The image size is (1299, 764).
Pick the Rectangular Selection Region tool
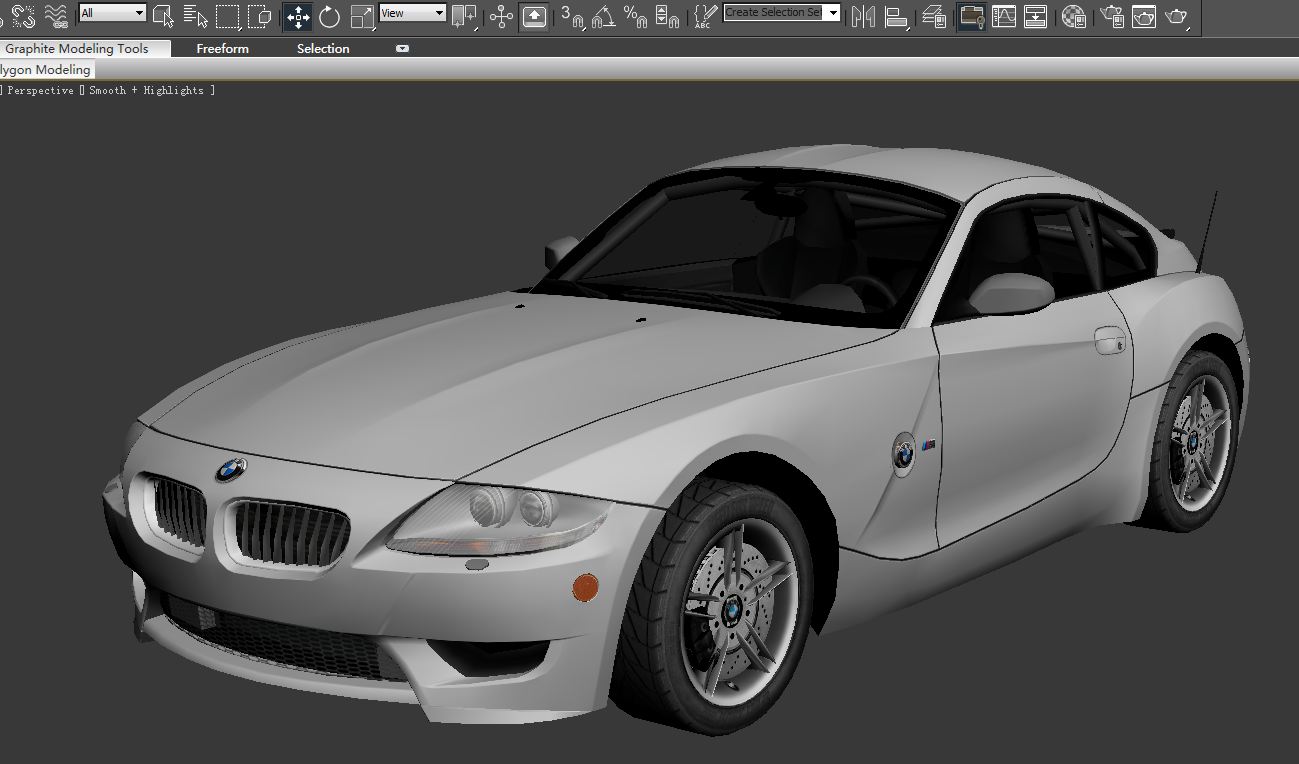pos(228,15)
